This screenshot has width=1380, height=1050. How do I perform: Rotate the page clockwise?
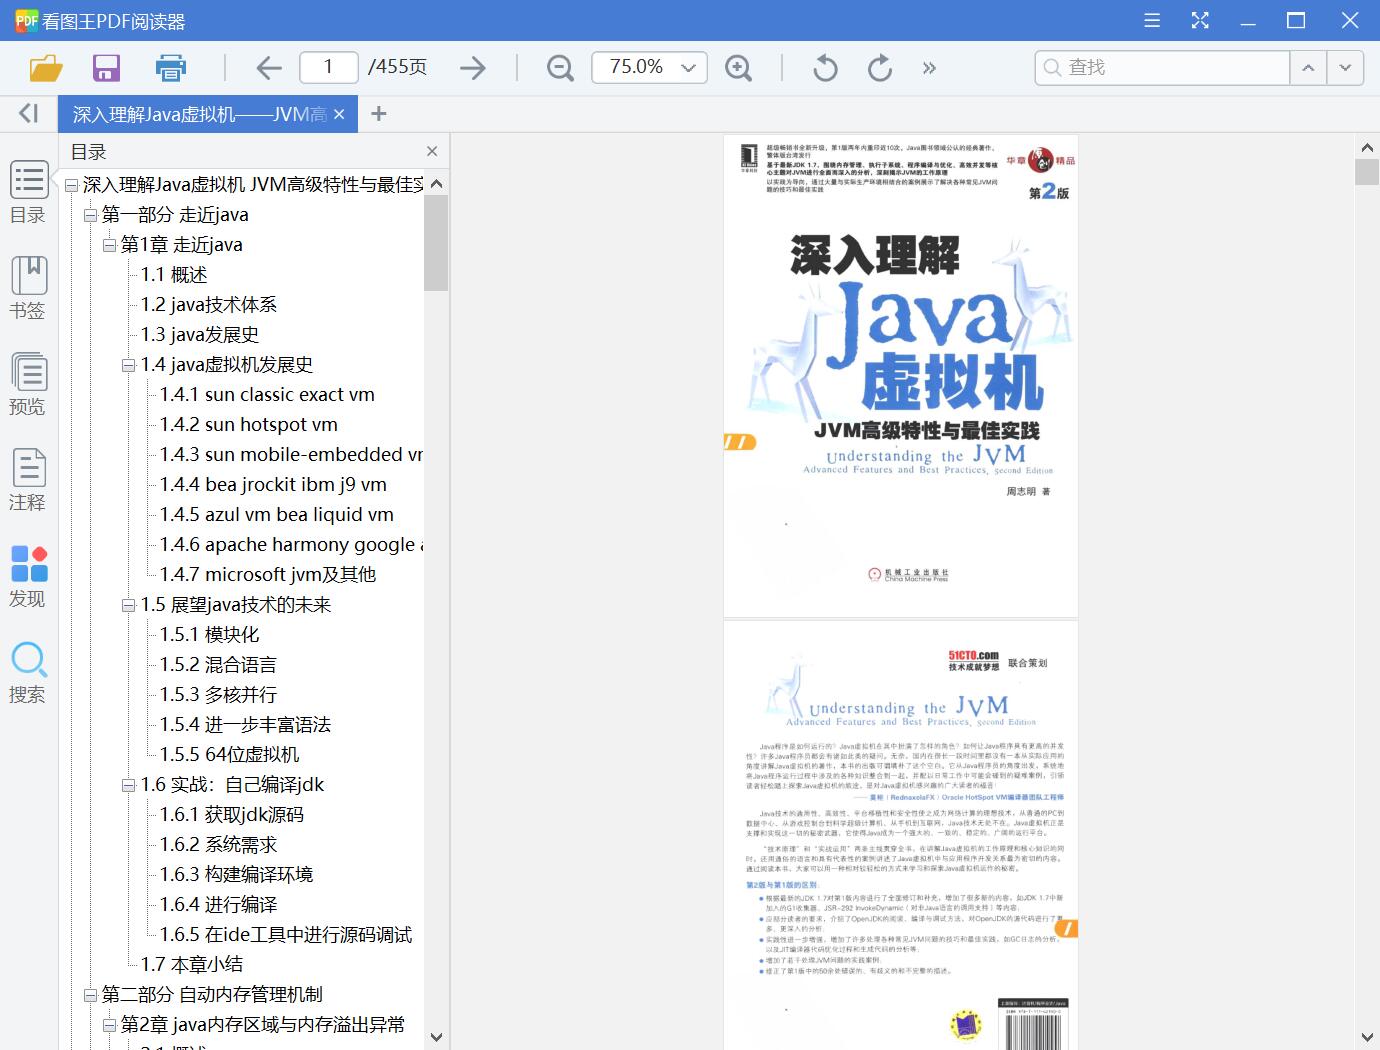click(880, 67)
